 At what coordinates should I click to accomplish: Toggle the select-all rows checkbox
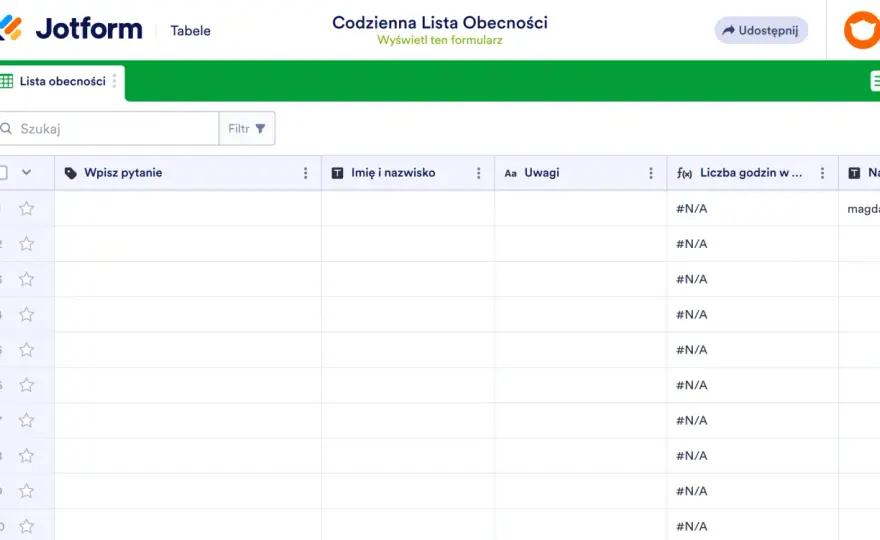click(x=3, y=172)
